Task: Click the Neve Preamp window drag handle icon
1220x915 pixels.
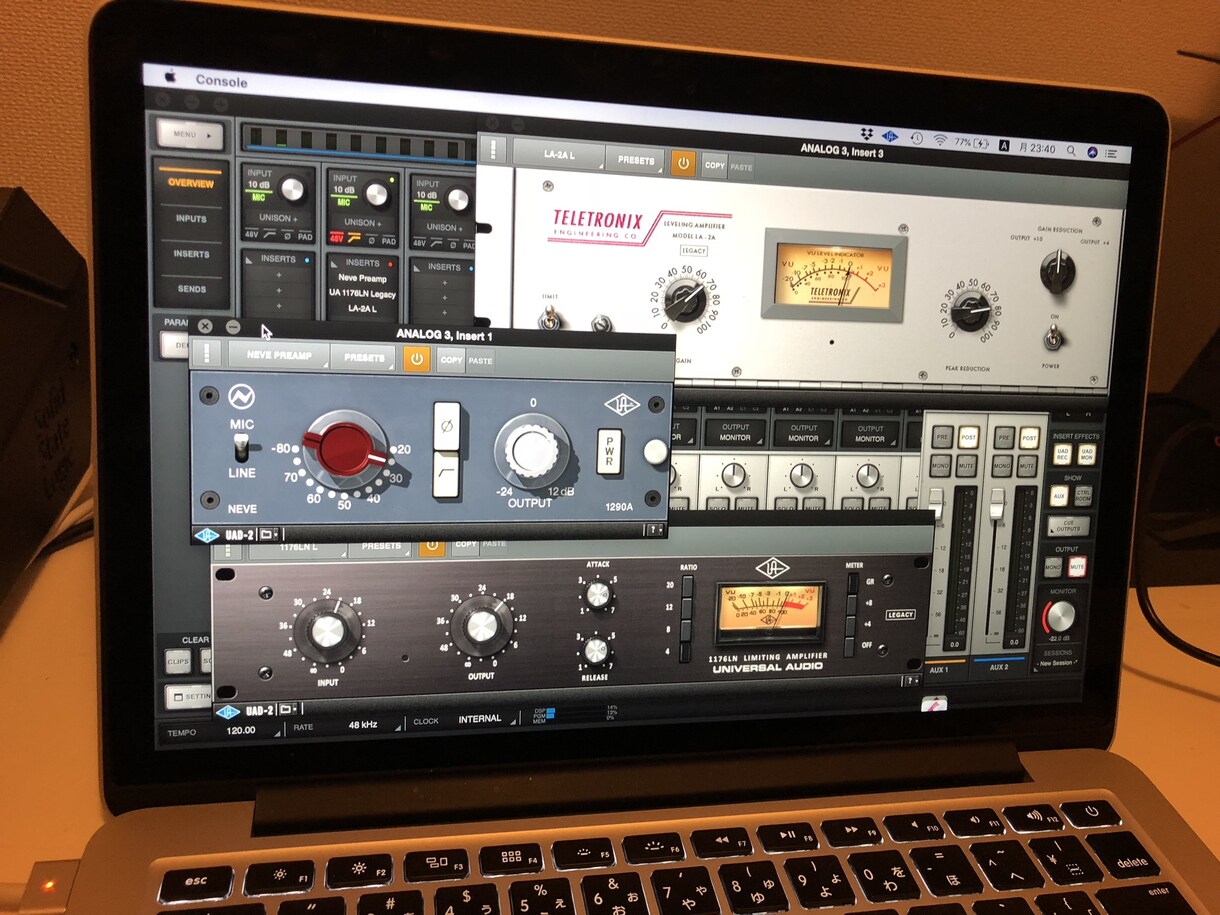Action: point(206,353)
